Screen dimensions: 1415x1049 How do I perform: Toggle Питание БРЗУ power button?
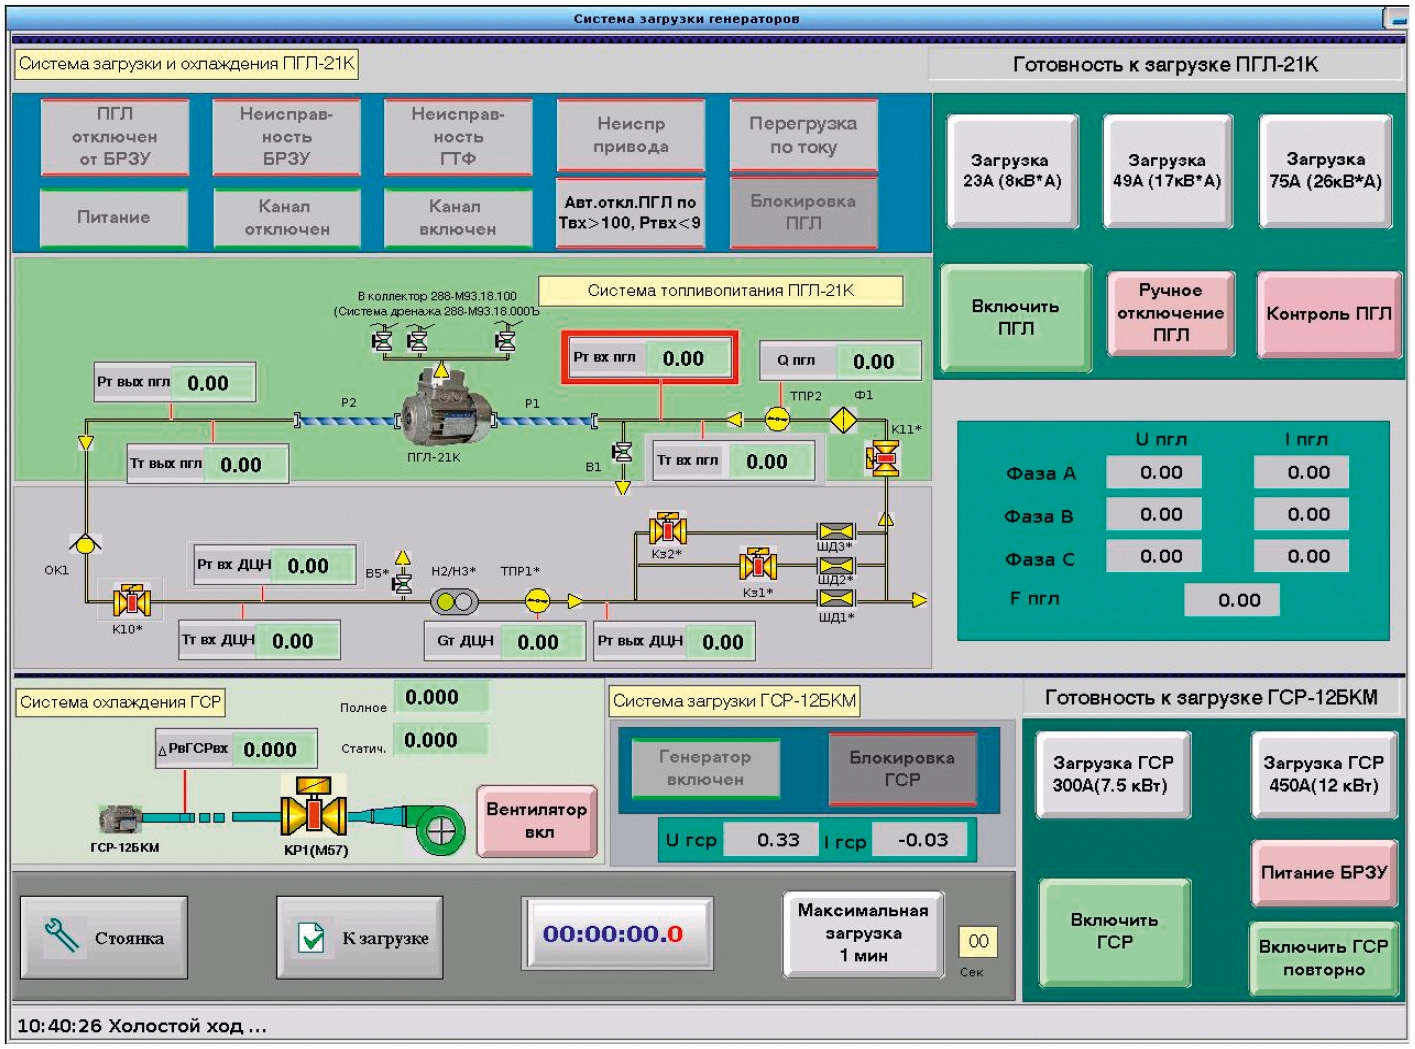(x=1323, y=873)
